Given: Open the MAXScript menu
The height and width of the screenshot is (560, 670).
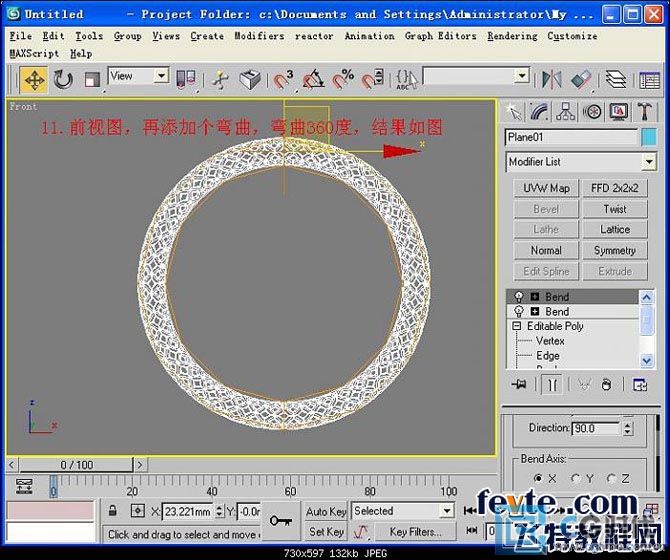Looking at the screenshot, I should 34,54.
